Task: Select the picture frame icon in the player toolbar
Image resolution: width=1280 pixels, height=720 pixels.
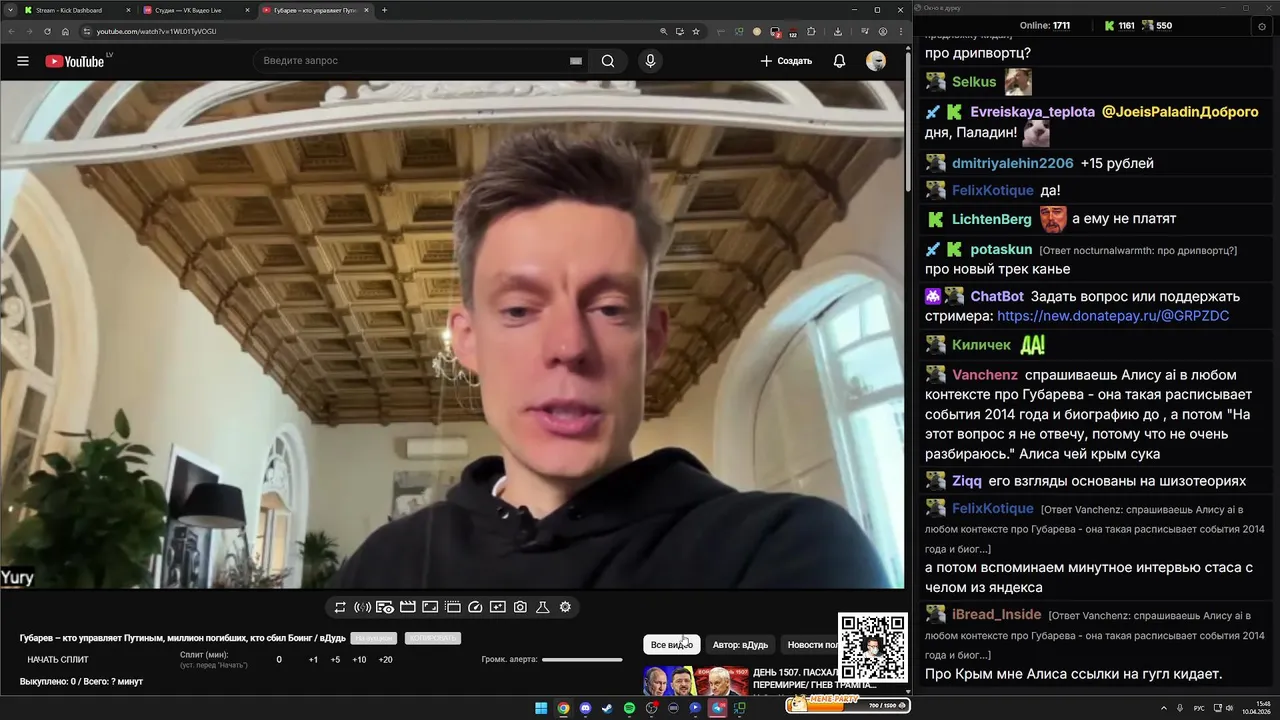Action: pyautogui.click(x=430, y=607)
